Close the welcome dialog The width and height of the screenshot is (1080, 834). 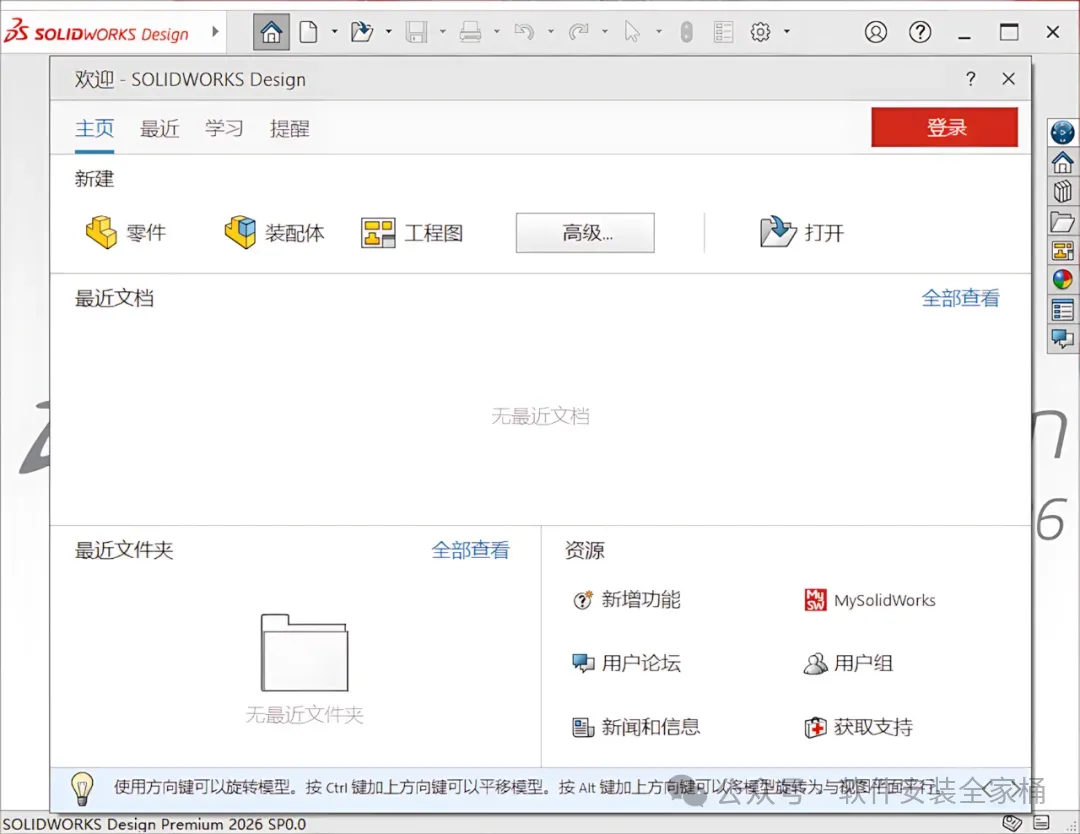tap(1008, 79)
